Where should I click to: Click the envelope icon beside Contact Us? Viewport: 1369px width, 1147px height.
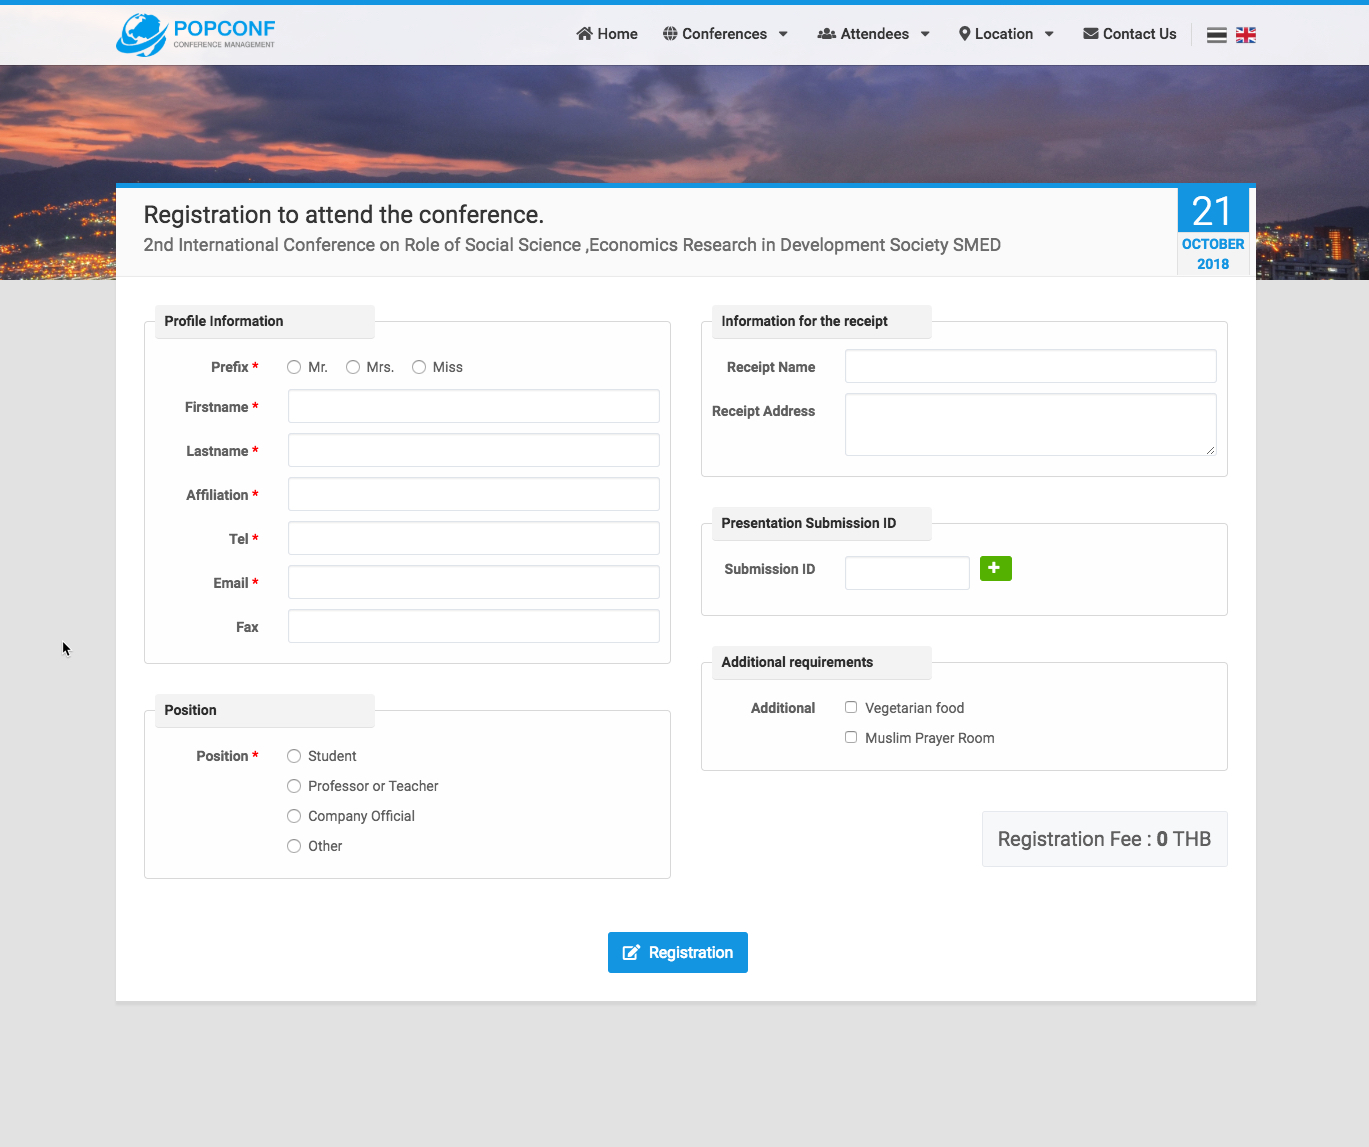click(1090, 34)
